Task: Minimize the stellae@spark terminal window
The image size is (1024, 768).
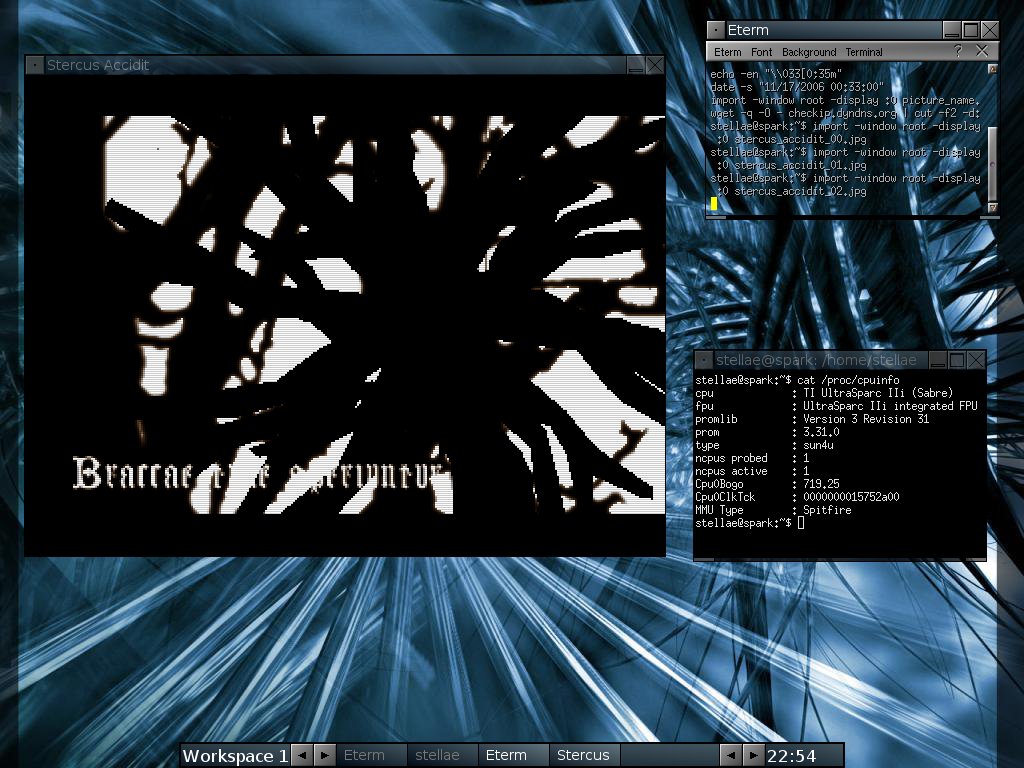Action: (x=938, y=360)
